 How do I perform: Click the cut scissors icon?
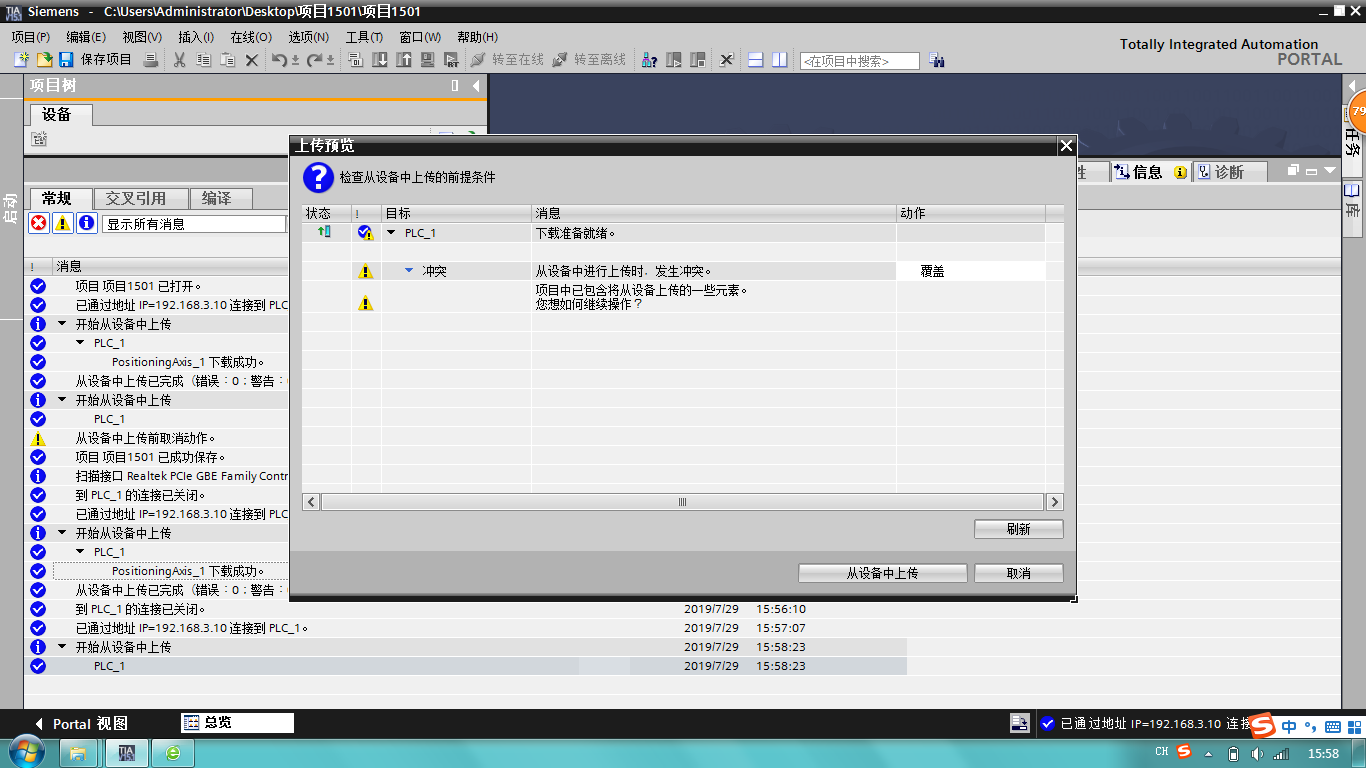[x=180, y=60]
